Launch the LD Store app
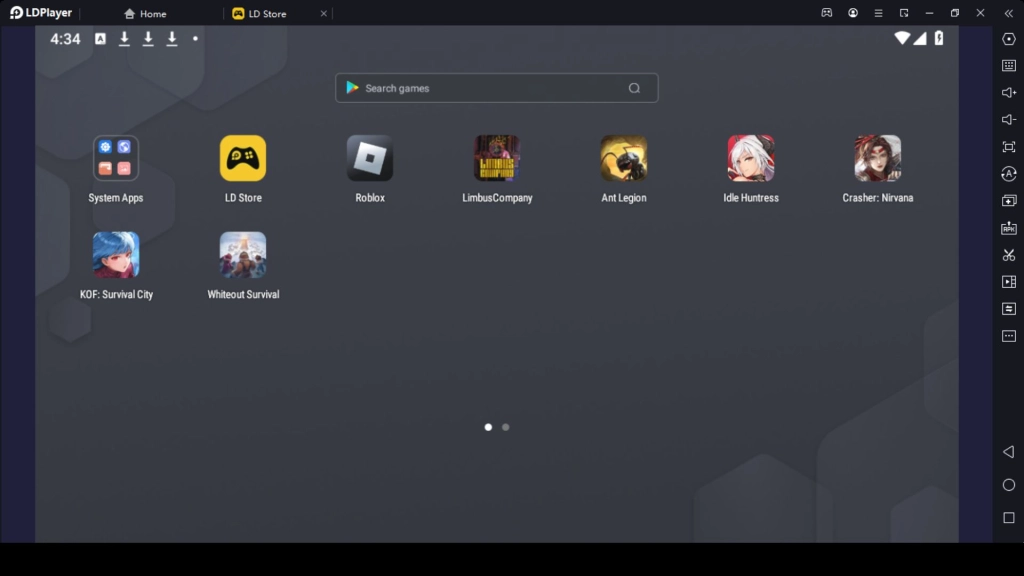 click(x=243, y=158)
